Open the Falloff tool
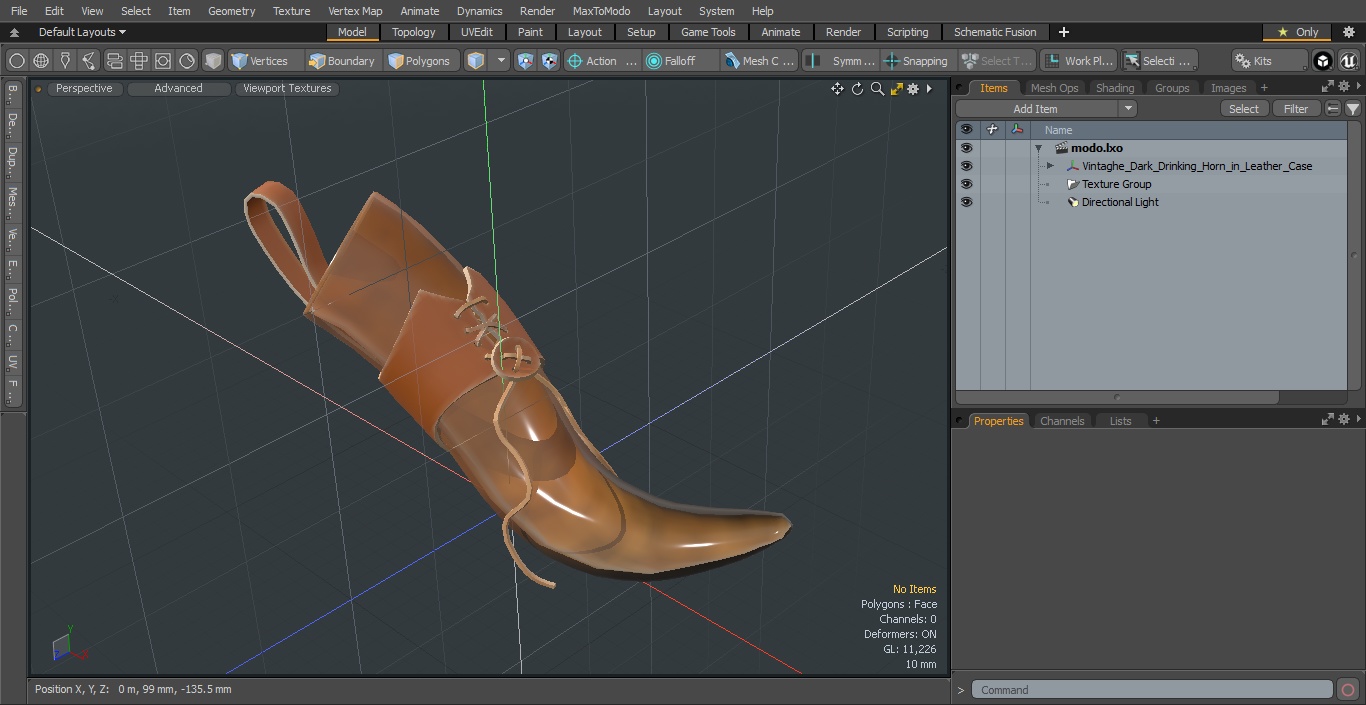The image size is (1366, 705). pos(681,61)
